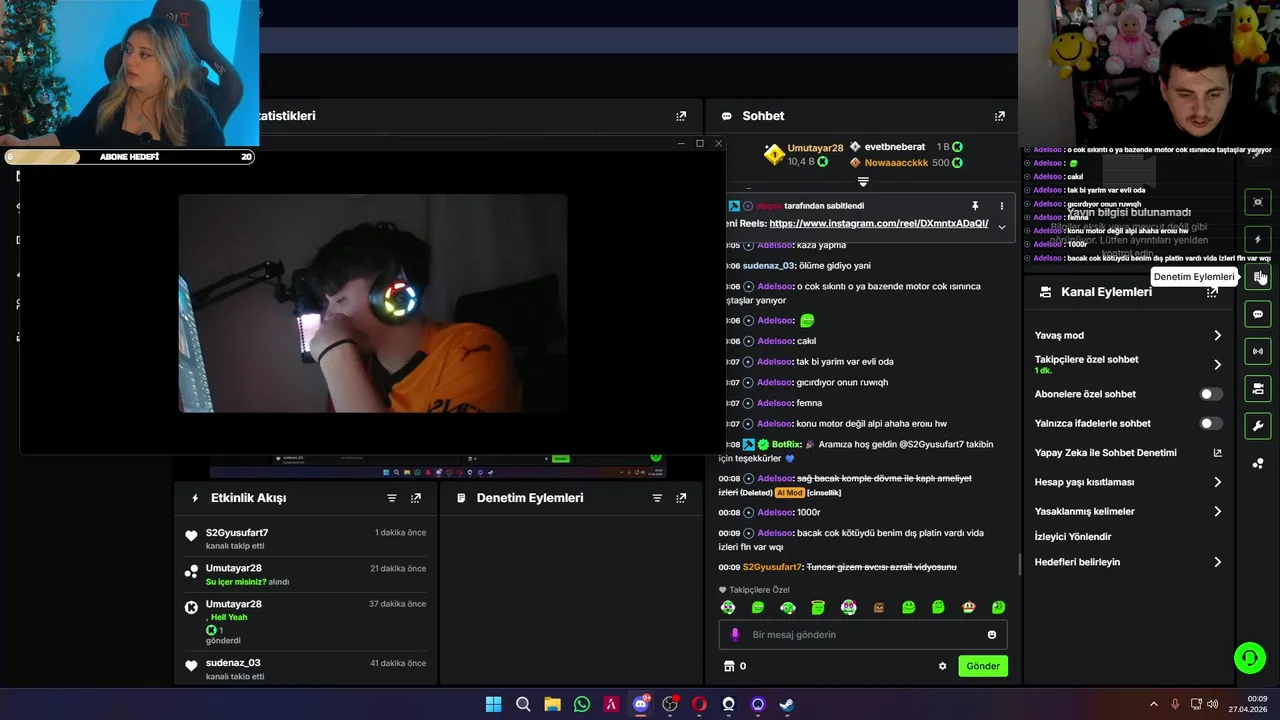Open the emoji picker in chat input
This screenshot has height=720, width=1280.
click(x=992, y=634)
